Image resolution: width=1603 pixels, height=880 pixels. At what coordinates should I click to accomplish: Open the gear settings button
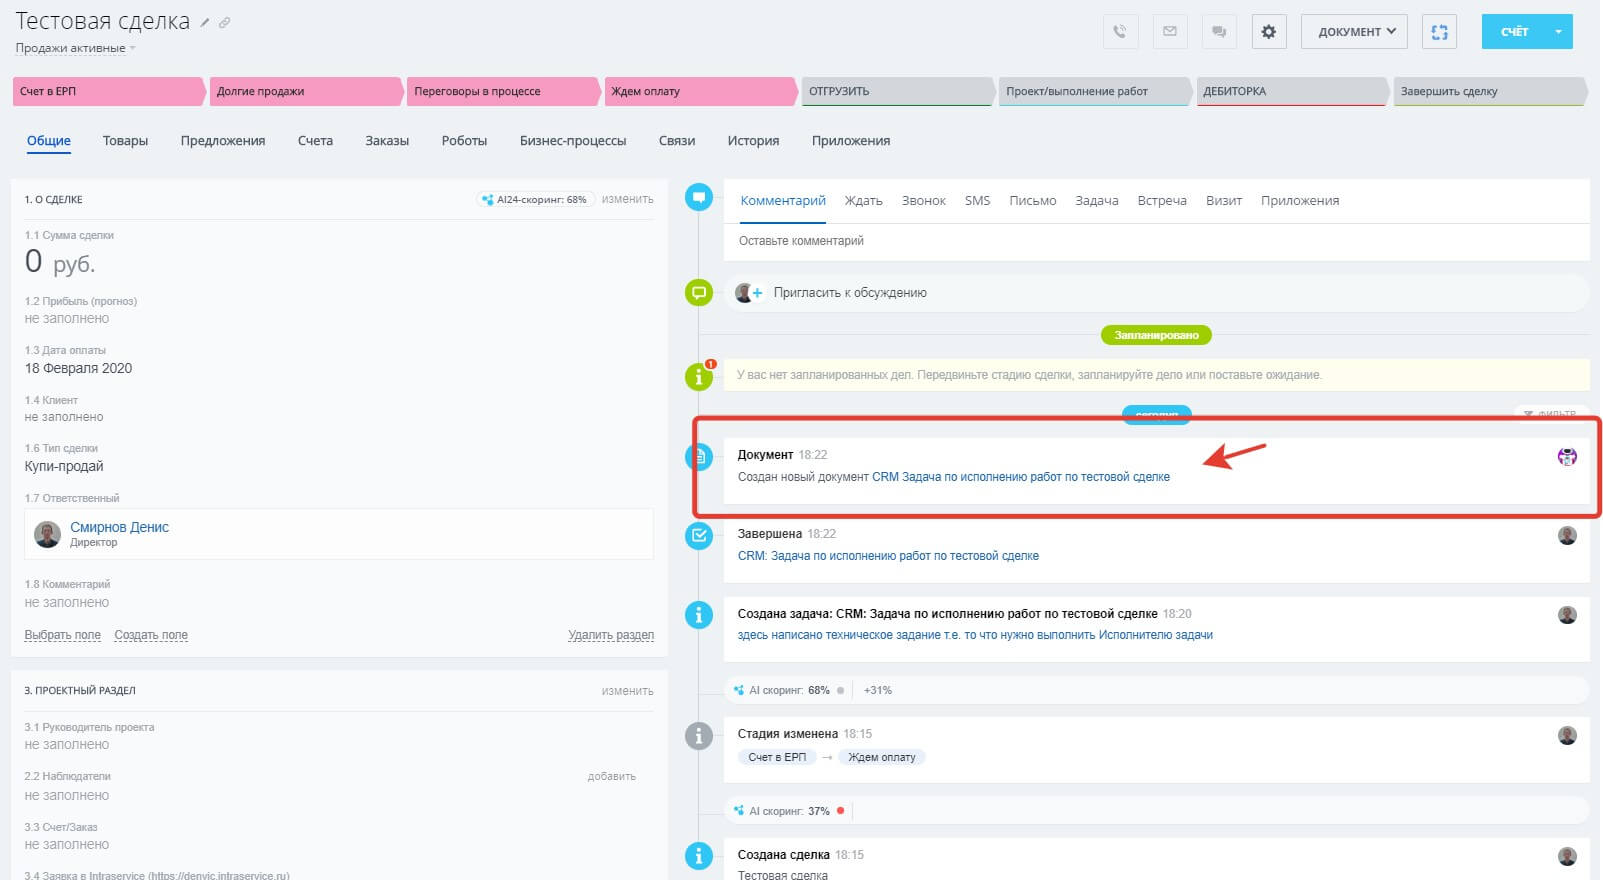1268,31
